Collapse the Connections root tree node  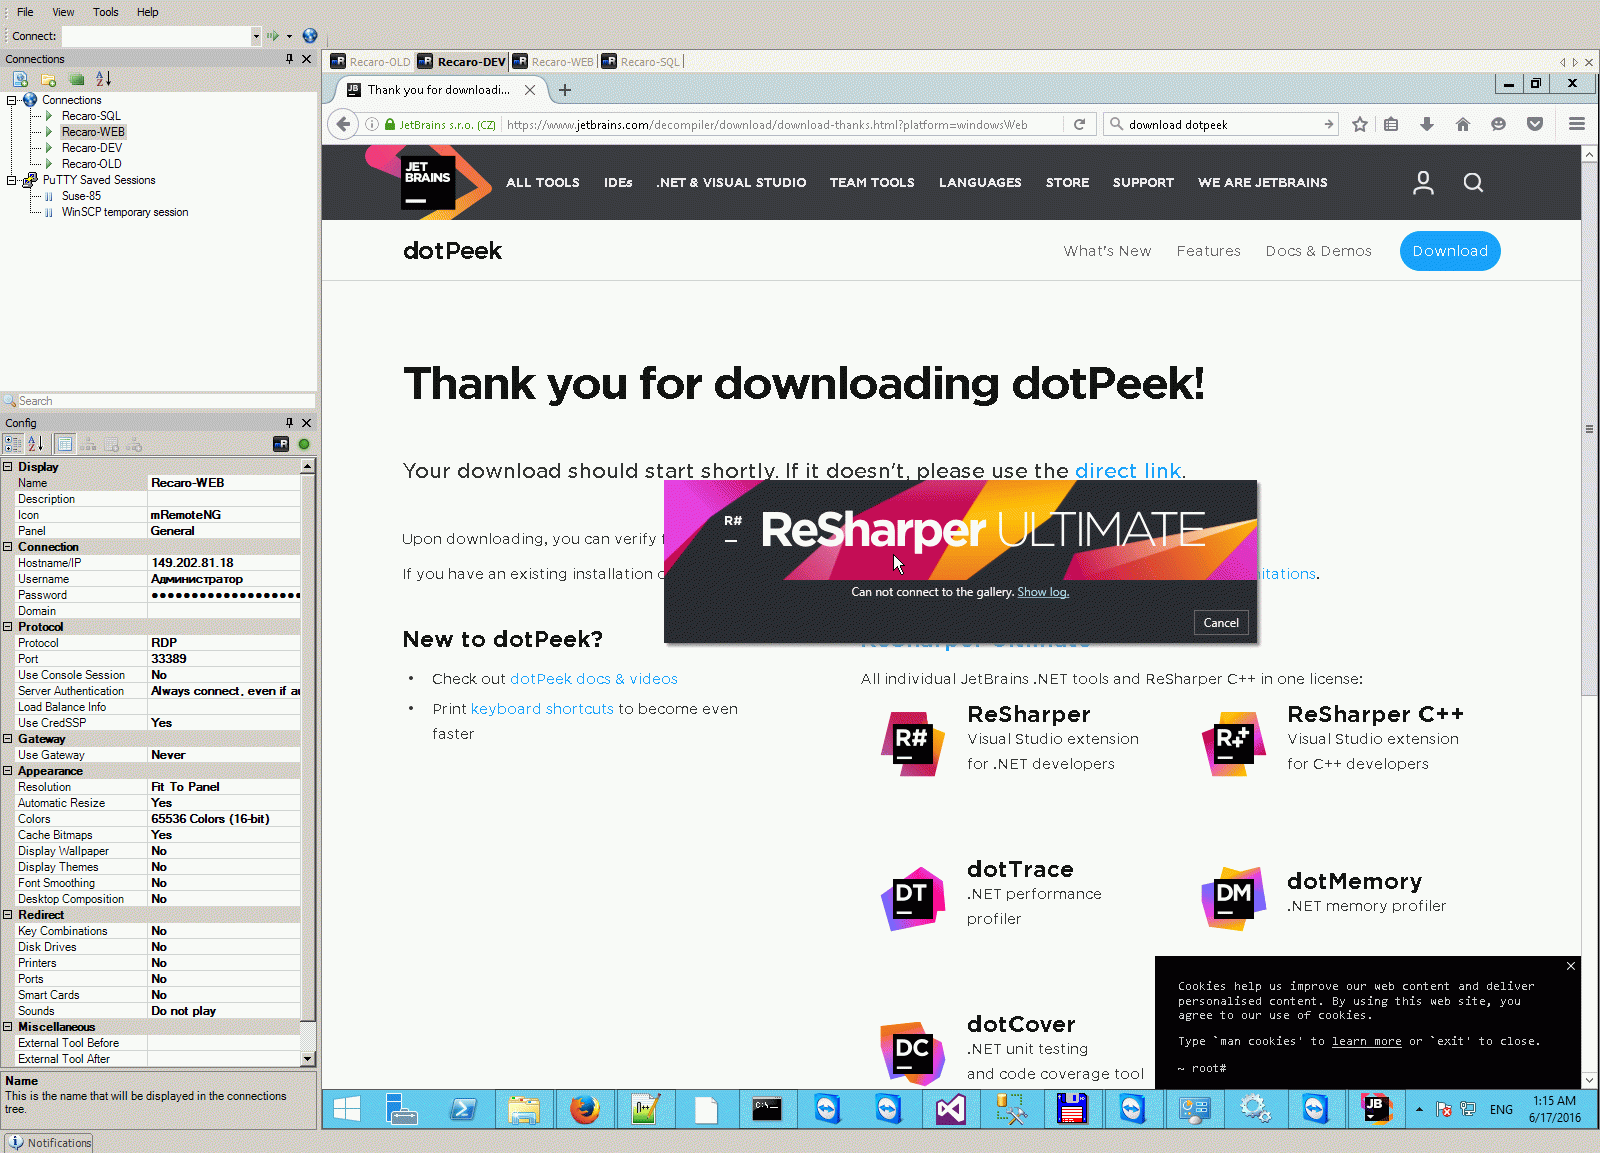coord(11,100)
